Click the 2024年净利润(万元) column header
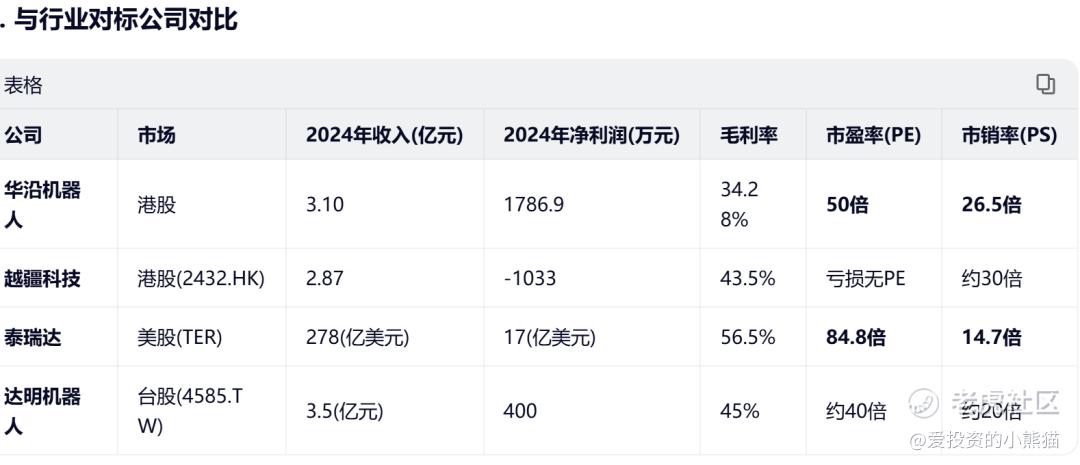The height and width of the screenshot is (465, 1080). pyautogui.click(x=591, y=136)
